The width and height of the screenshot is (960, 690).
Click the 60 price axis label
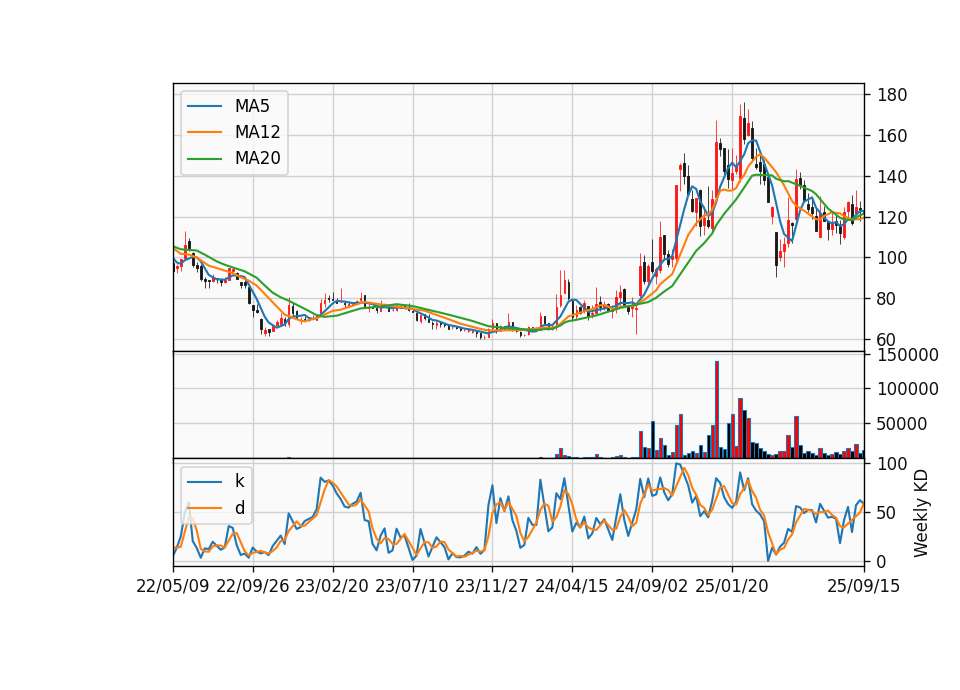(x=887, y=340)
